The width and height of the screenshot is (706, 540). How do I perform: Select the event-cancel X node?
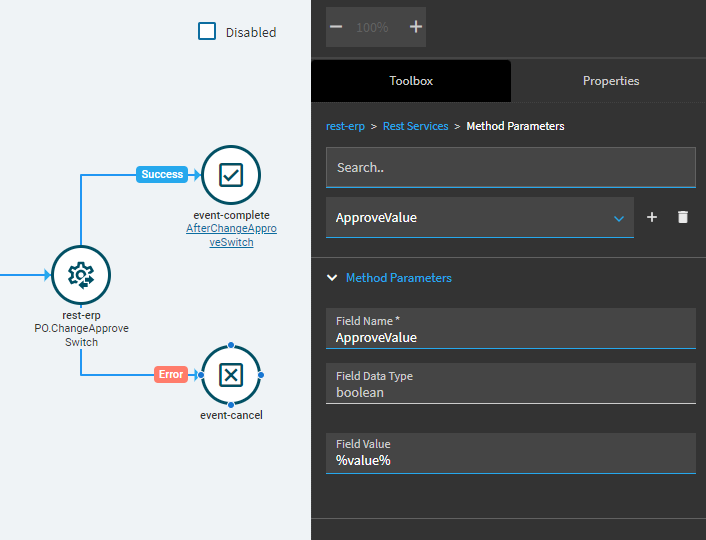231,375
